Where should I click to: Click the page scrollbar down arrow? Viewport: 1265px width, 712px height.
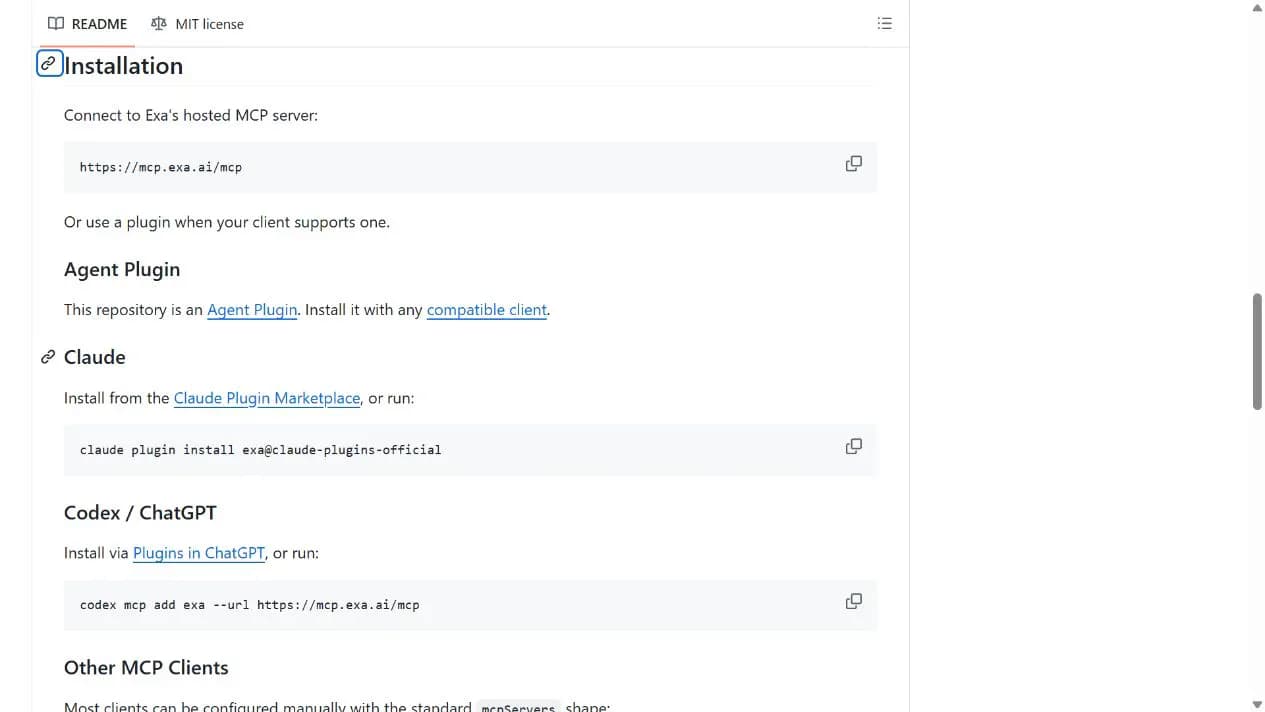1257,704
